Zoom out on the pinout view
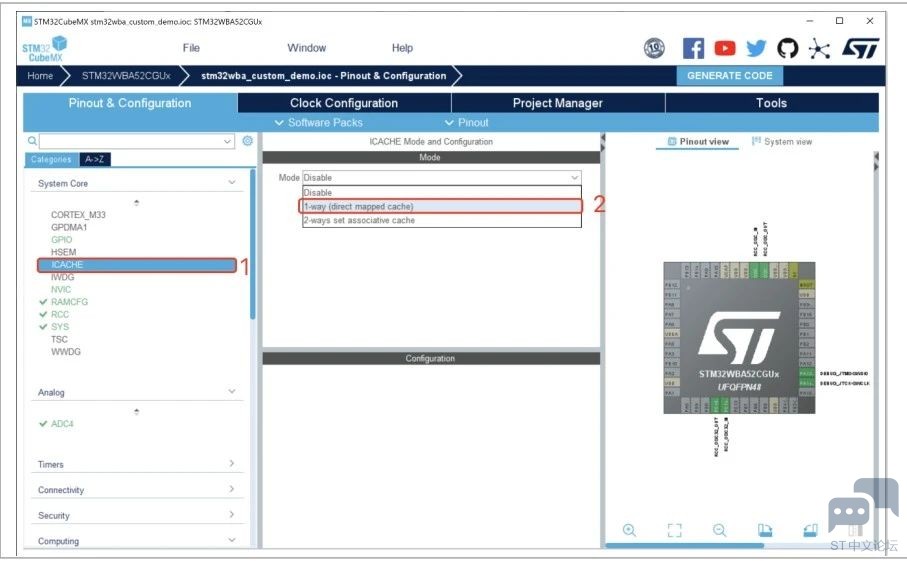 pos(720,530)
